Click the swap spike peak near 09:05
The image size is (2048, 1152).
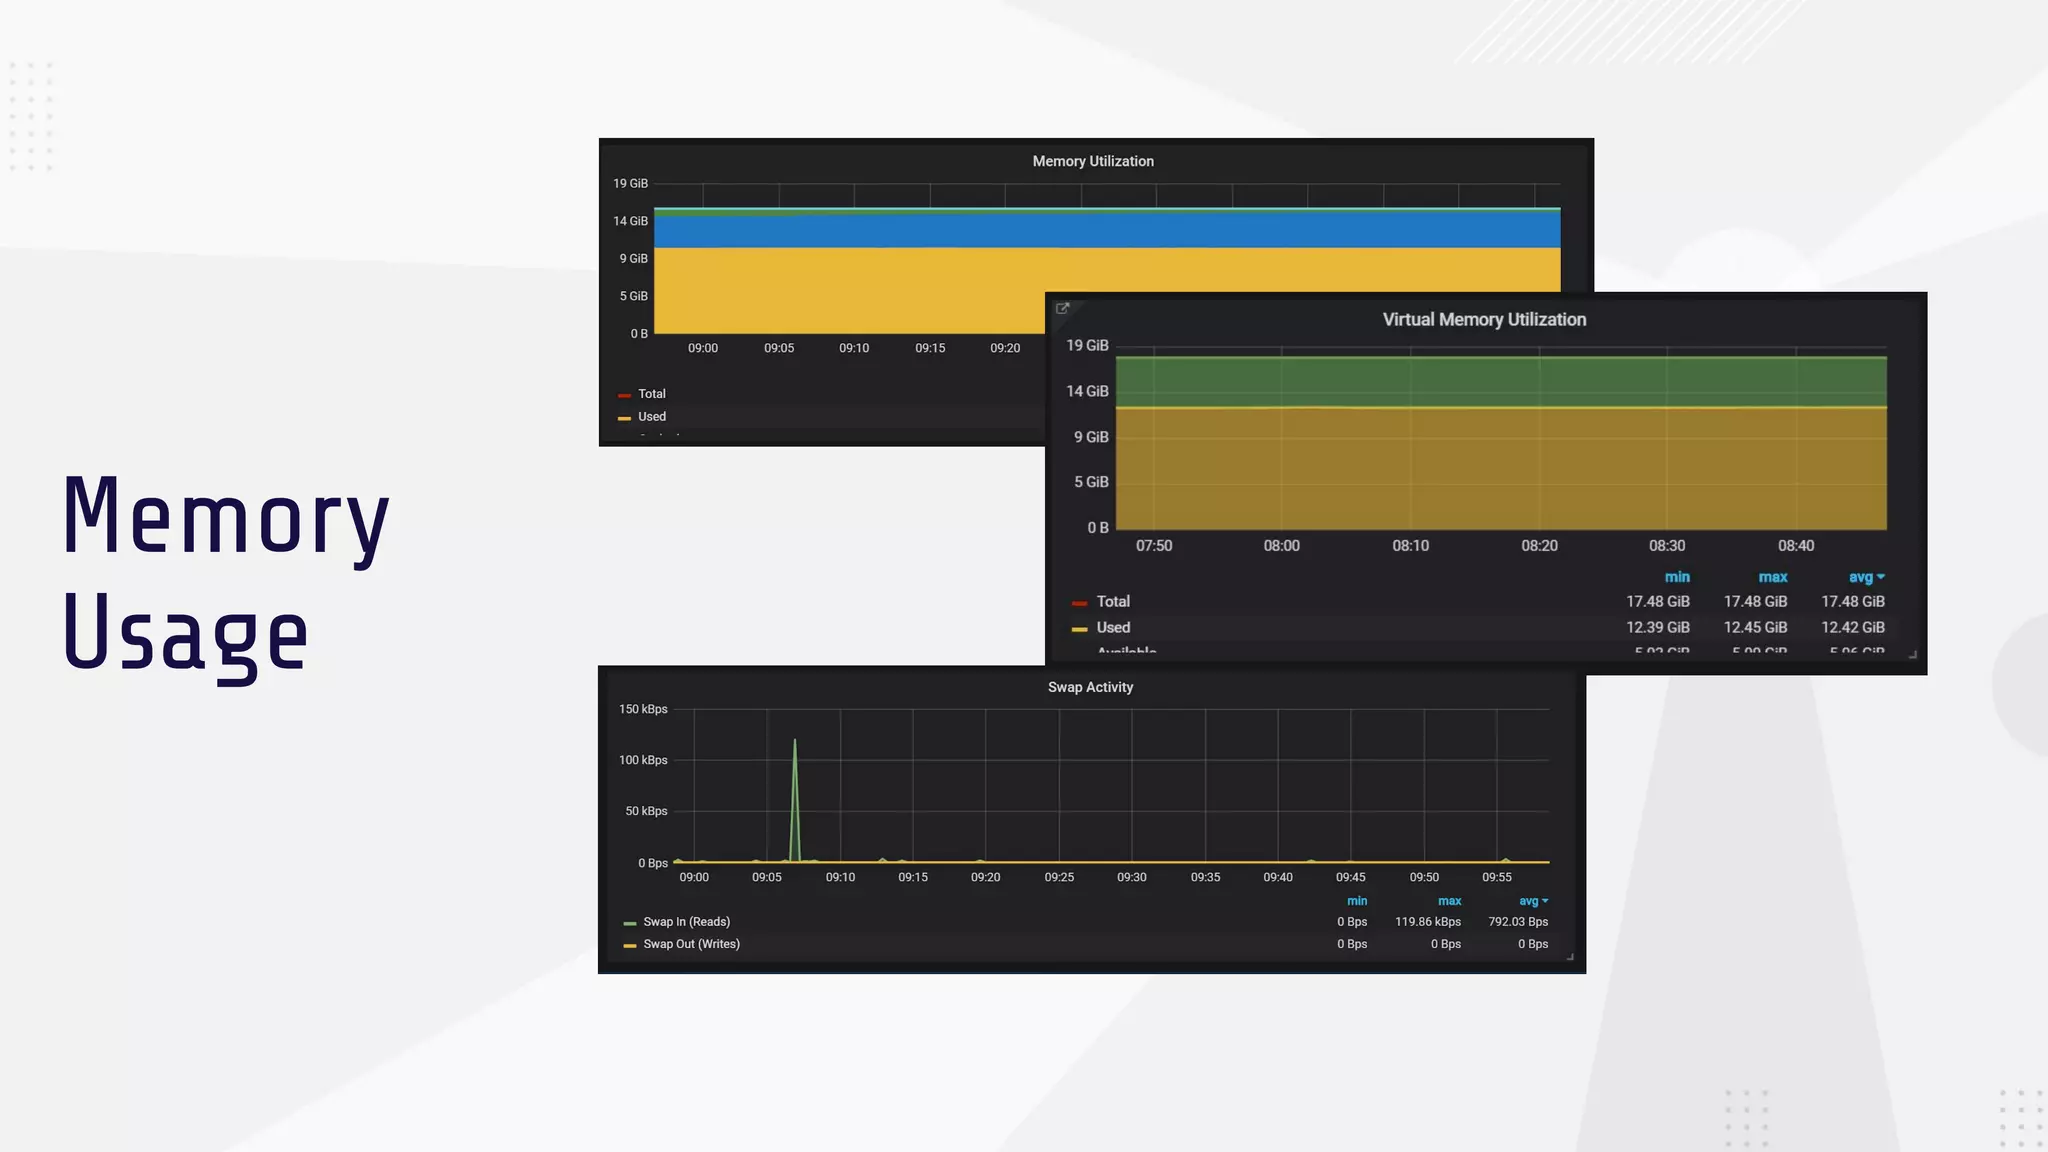coord(795,741)
